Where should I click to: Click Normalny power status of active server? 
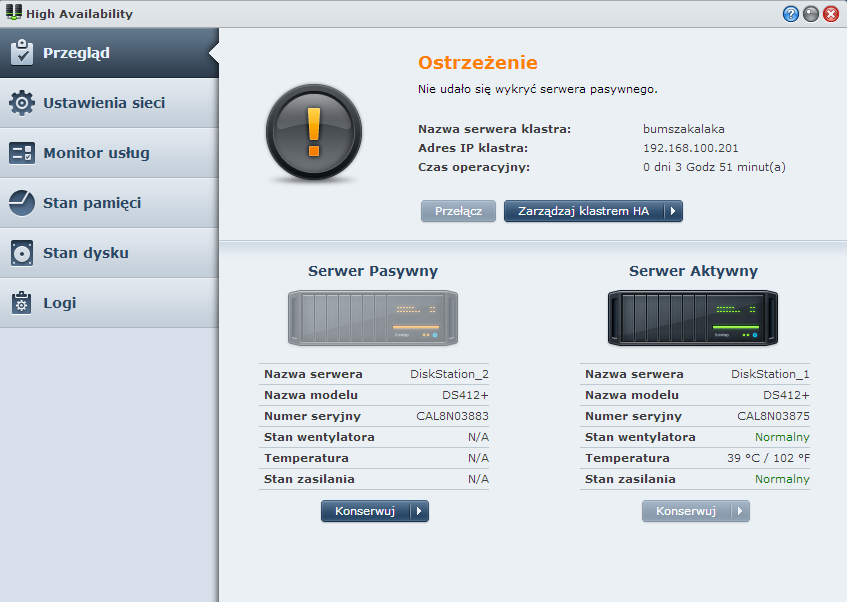[x=782, y=479]
